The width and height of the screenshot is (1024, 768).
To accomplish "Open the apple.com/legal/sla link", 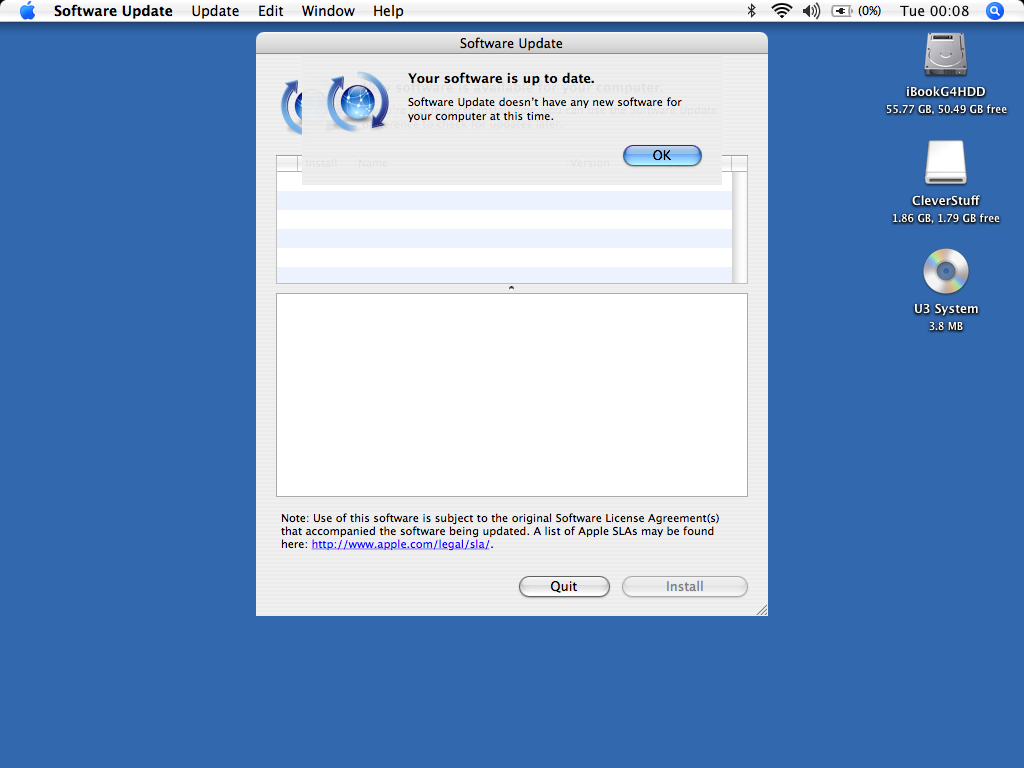I will tap(400, 544).
